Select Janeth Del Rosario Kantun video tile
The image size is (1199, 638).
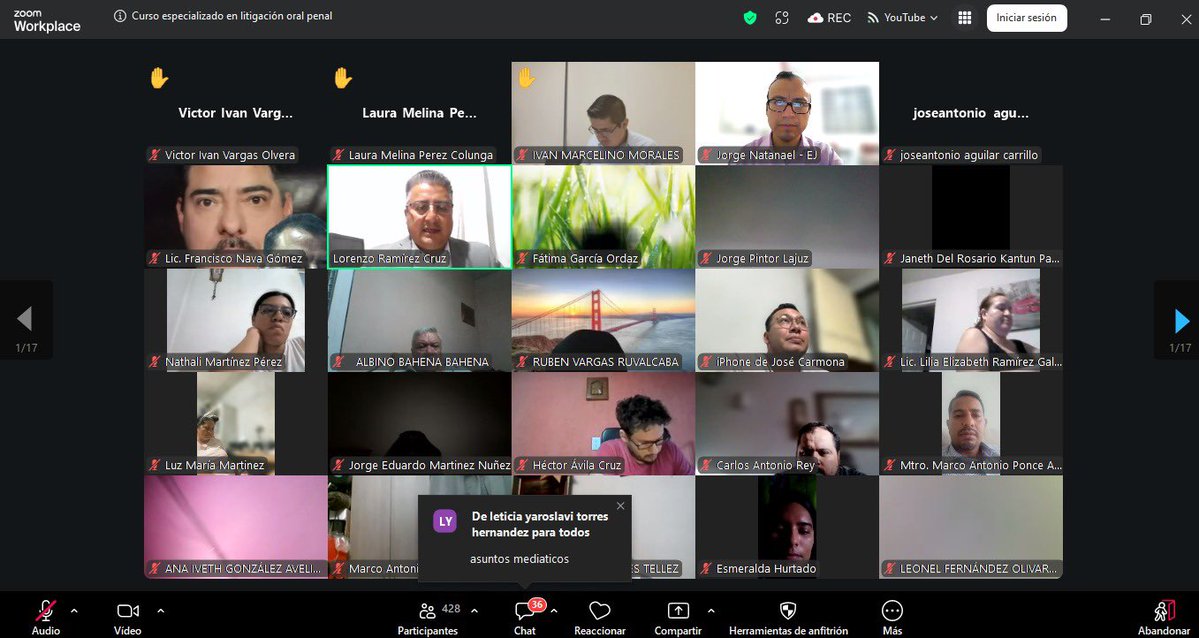pos(971,216)
